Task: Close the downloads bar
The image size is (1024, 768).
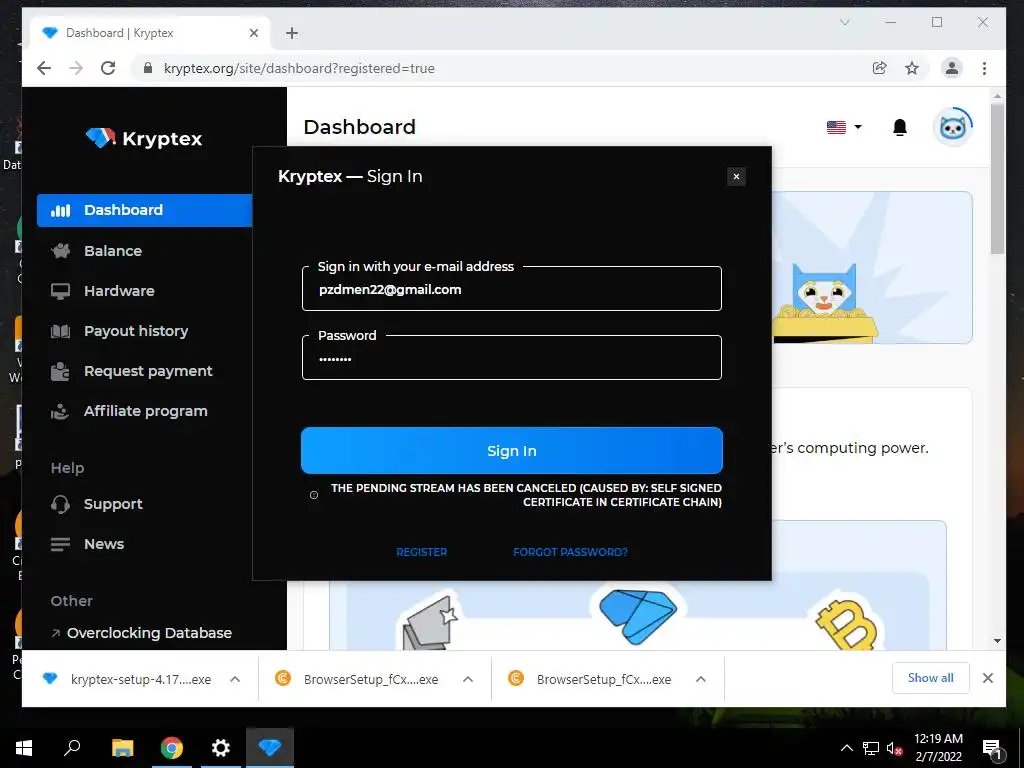Action: (x=988, y=678)
